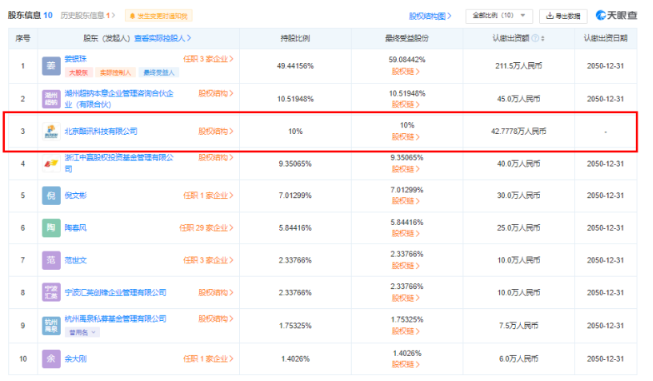Open 范世文 shareholder link
653x381 pixels.
point(75,260)
